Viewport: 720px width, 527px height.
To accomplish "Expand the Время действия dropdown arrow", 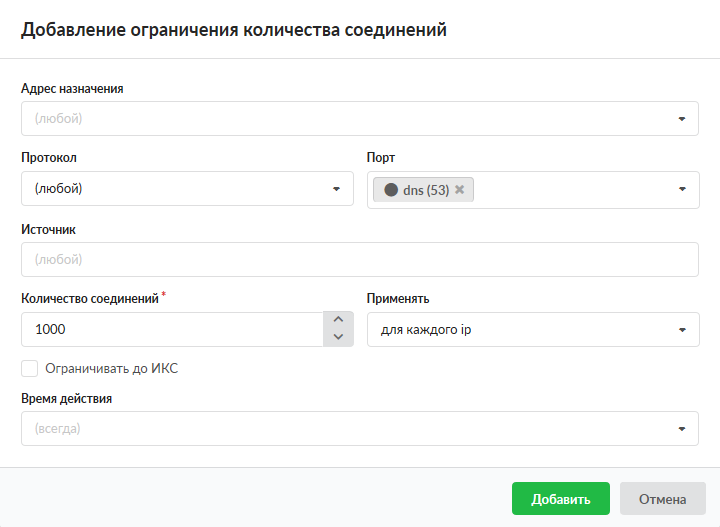I will point(682,429).
